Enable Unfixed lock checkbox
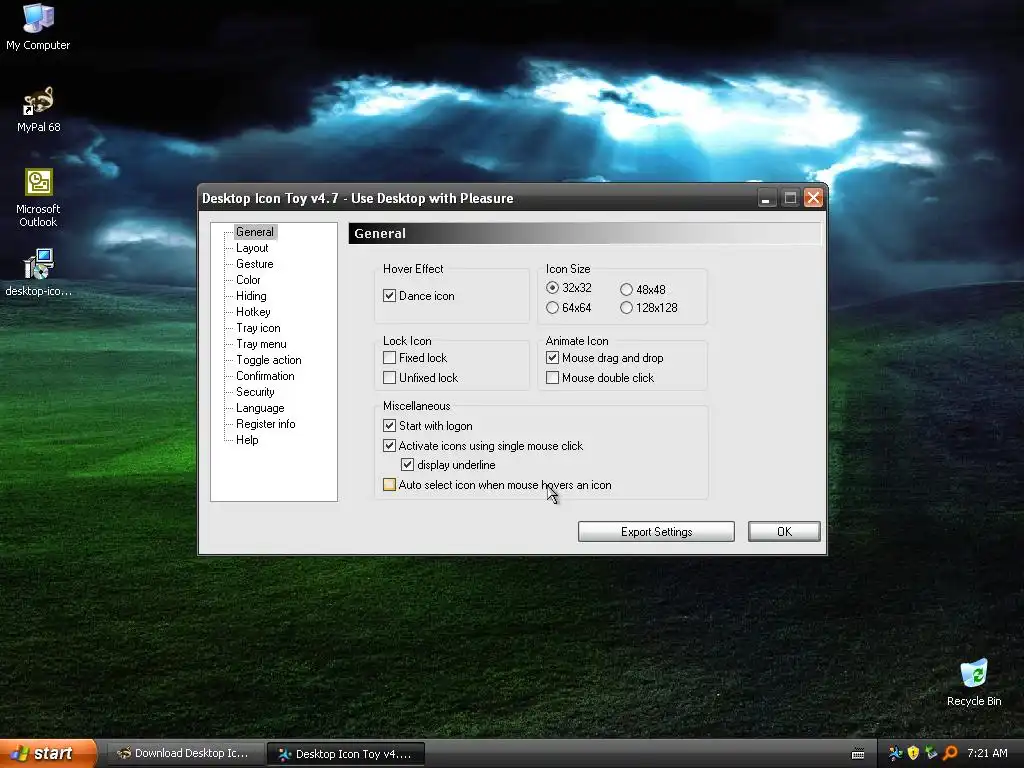Image resolution: width=1024 pixels, height=768 pixels. pyautogui.click(x=389, y=377)
